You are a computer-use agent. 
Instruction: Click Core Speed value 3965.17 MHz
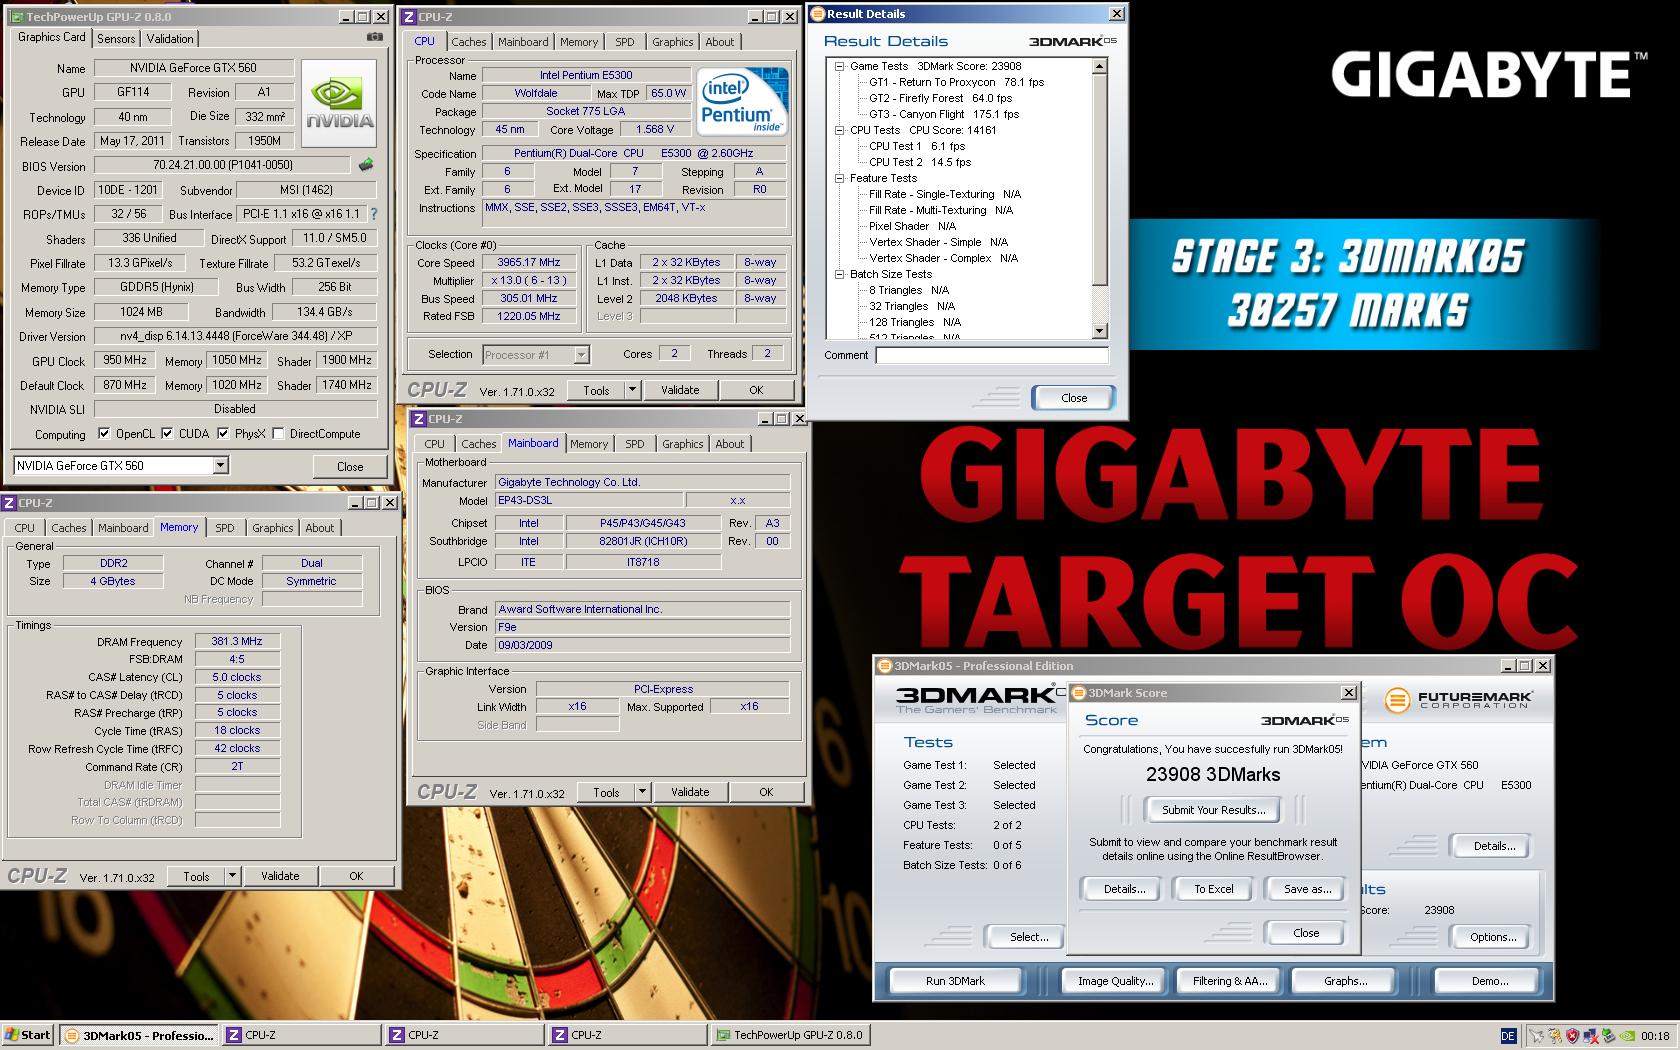point(529,262)
